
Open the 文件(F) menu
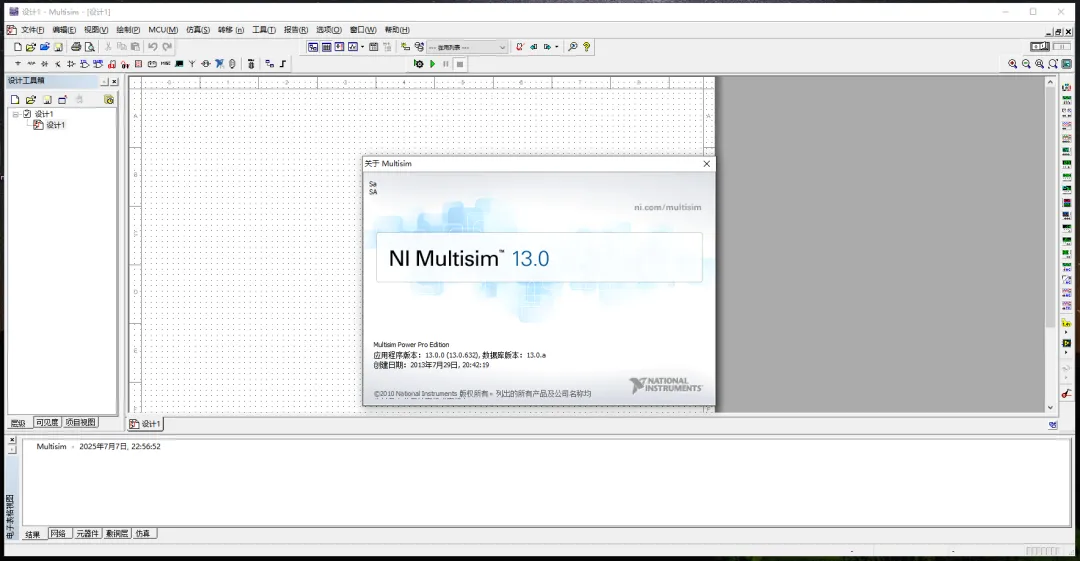(32, 30)
